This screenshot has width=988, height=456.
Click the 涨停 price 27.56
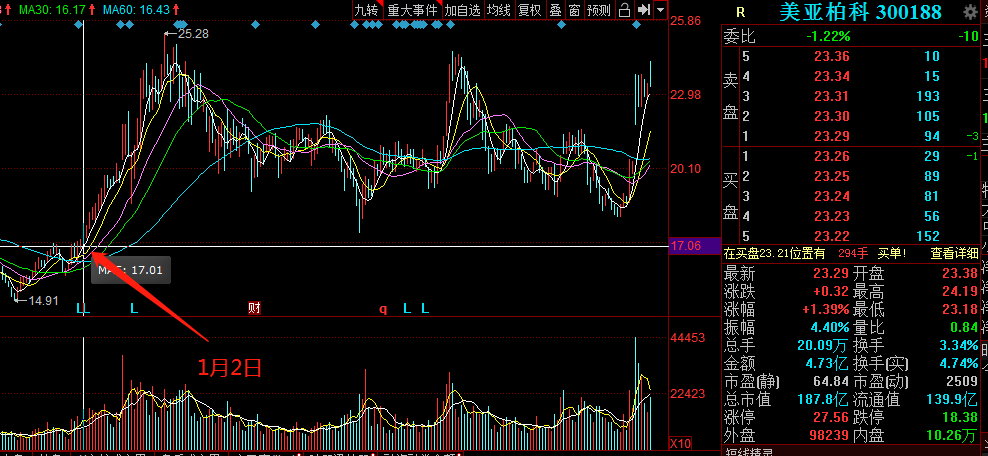click(x=832, y=418)
